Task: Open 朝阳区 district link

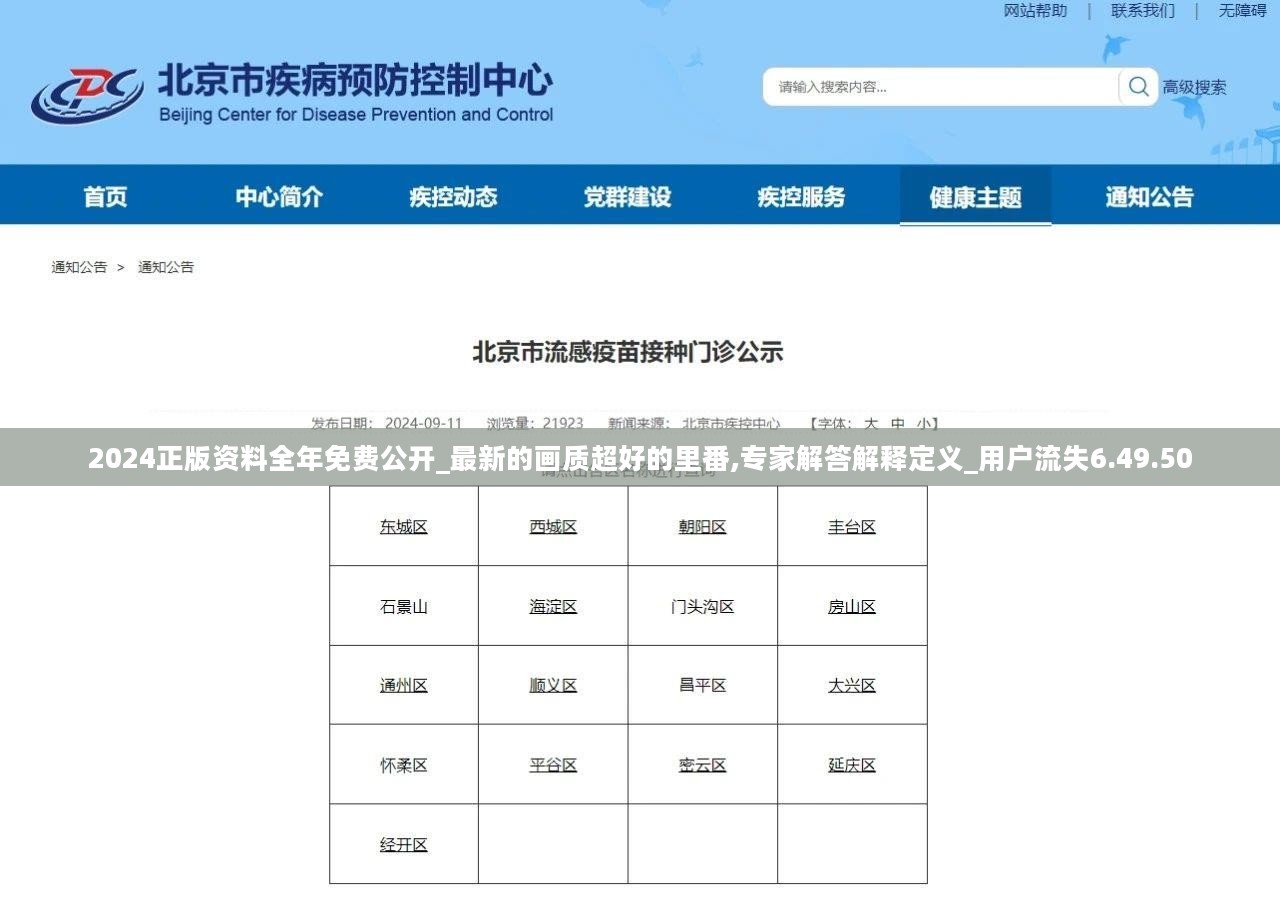Action: coord(702,527)
